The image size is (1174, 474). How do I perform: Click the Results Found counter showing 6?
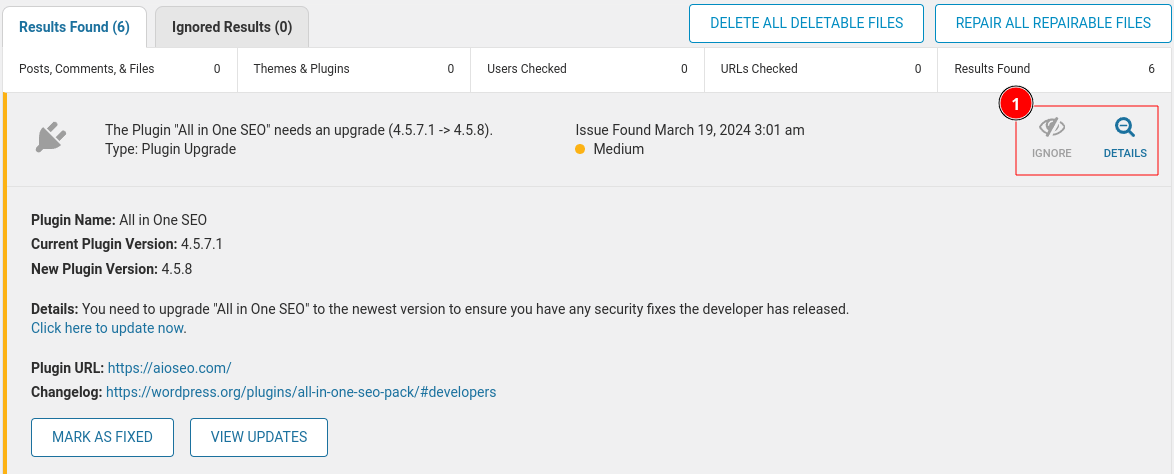tap(1054, 69)
